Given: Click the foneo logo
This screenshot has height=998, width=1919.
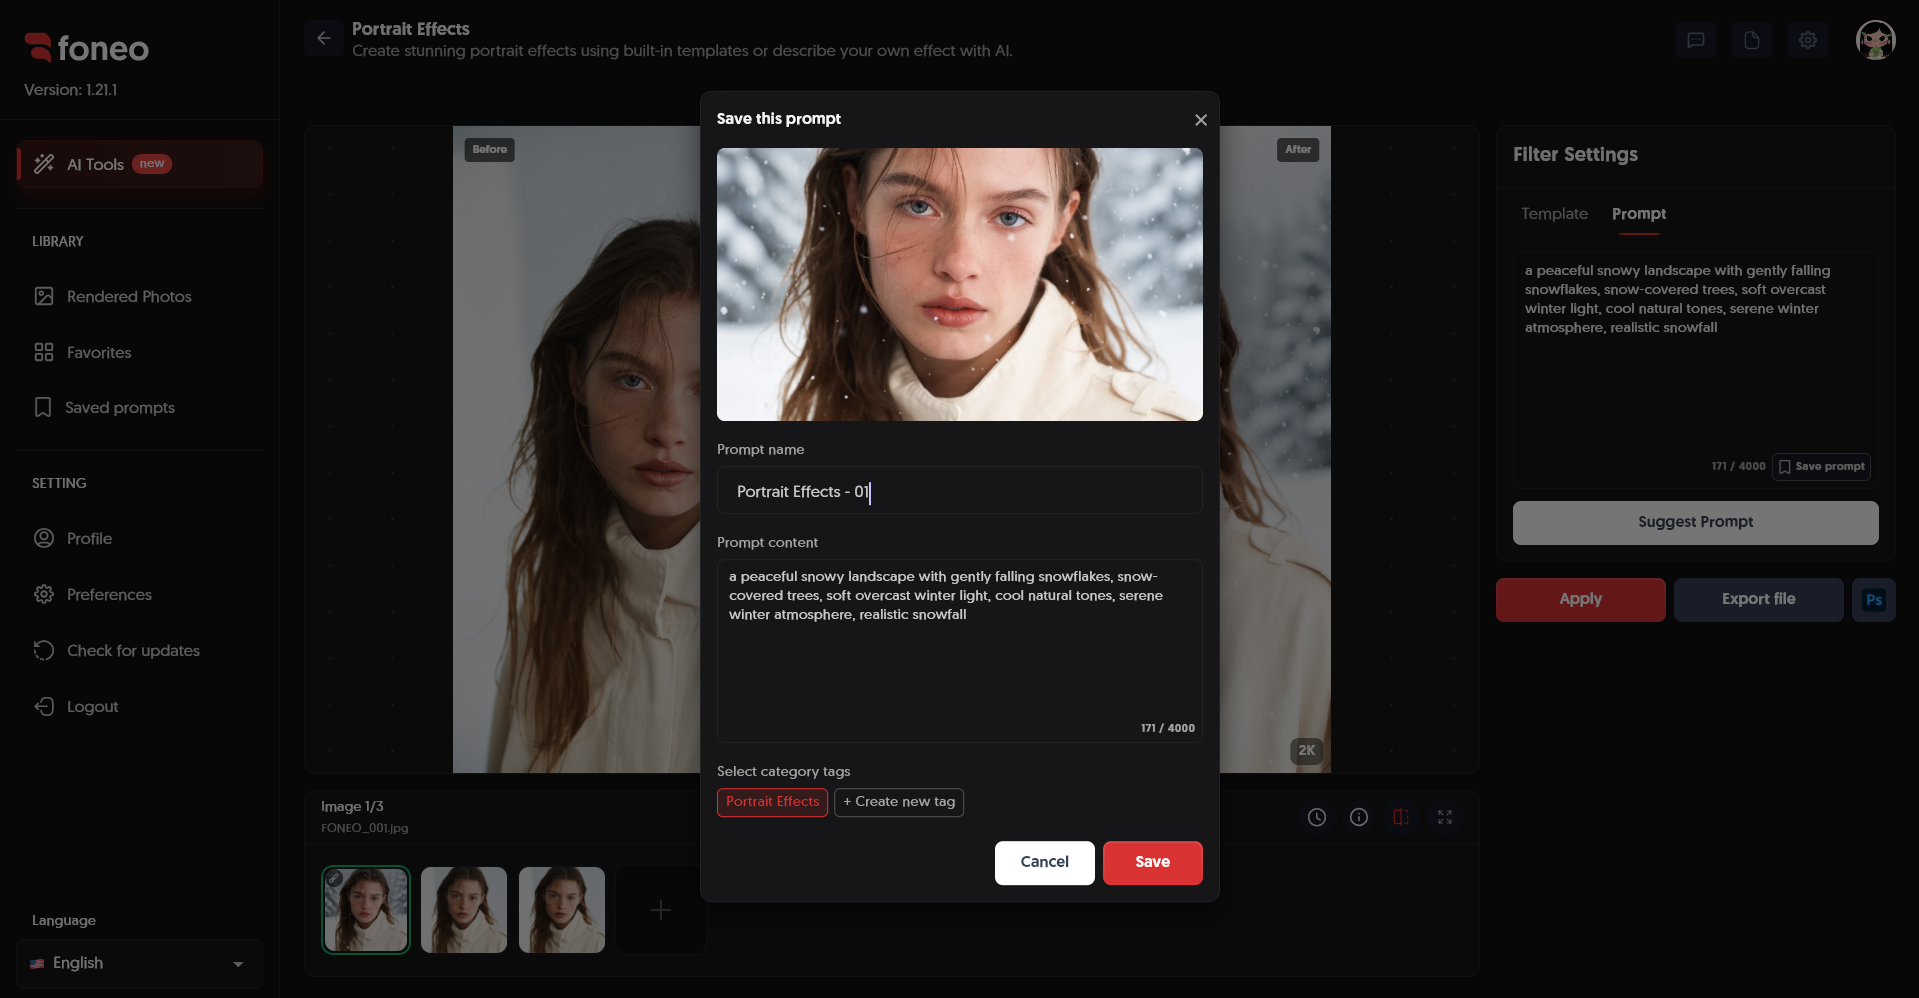Looking at the screenshot, I should click(87, 48).
